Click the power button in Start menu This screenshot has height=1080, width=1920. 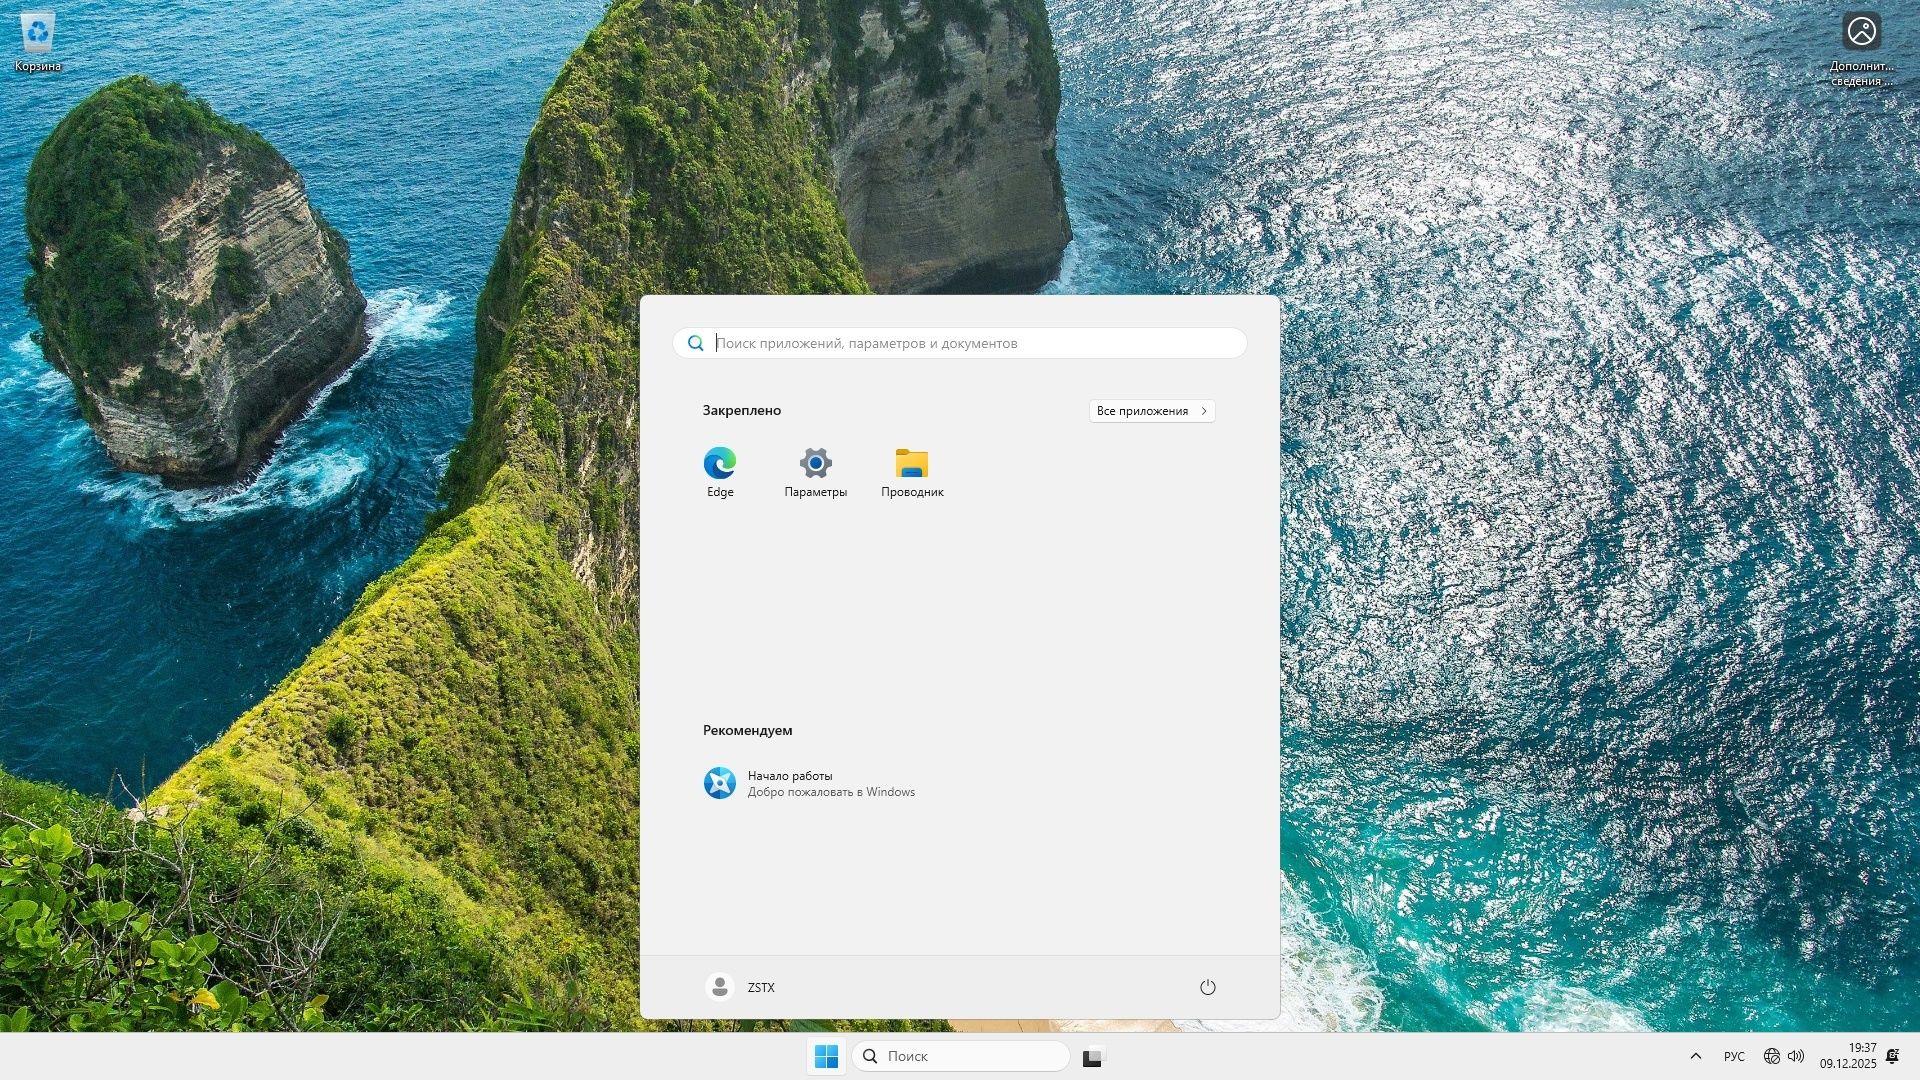coord(1207,987)
